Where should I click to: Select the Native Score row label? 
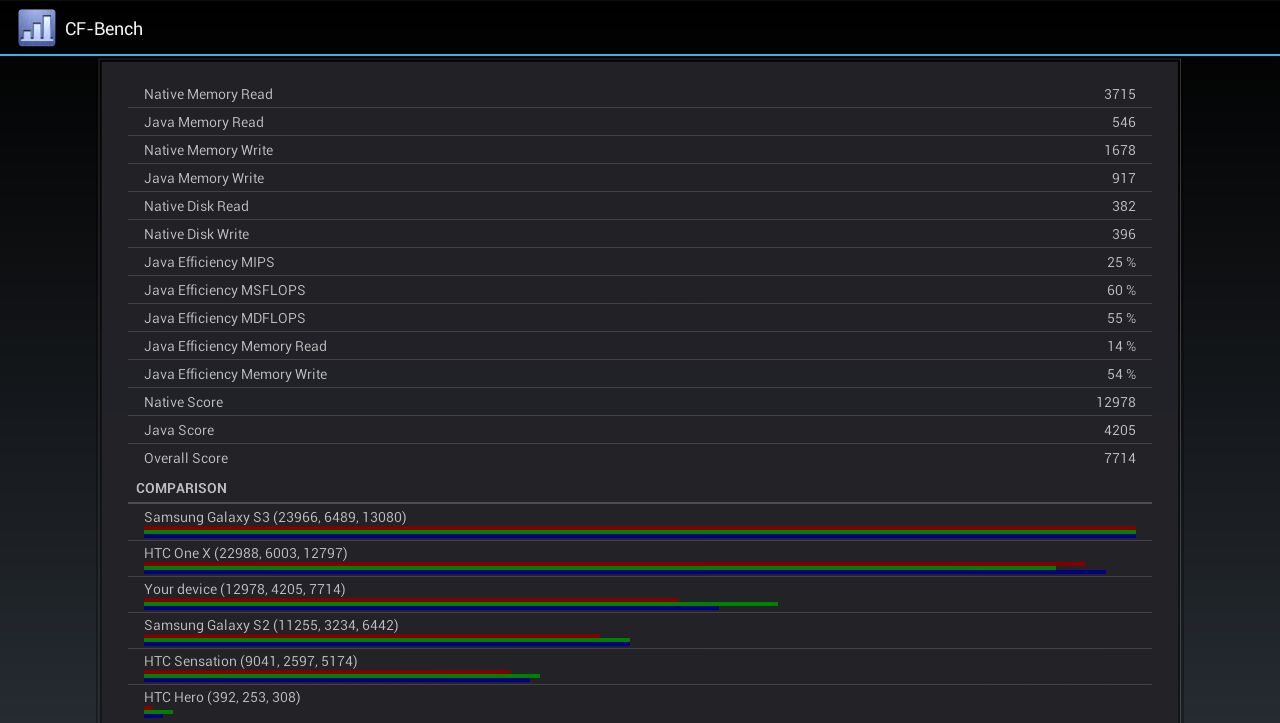pos(183,402)
